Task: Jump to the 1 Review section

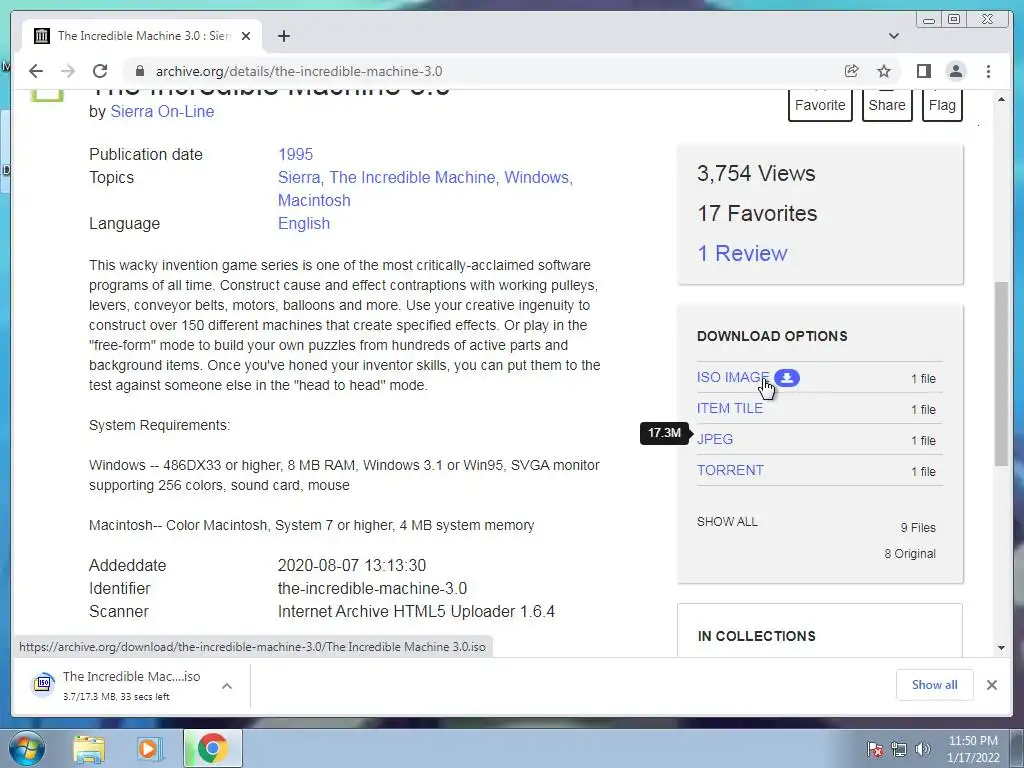Action: pos(742,253)
